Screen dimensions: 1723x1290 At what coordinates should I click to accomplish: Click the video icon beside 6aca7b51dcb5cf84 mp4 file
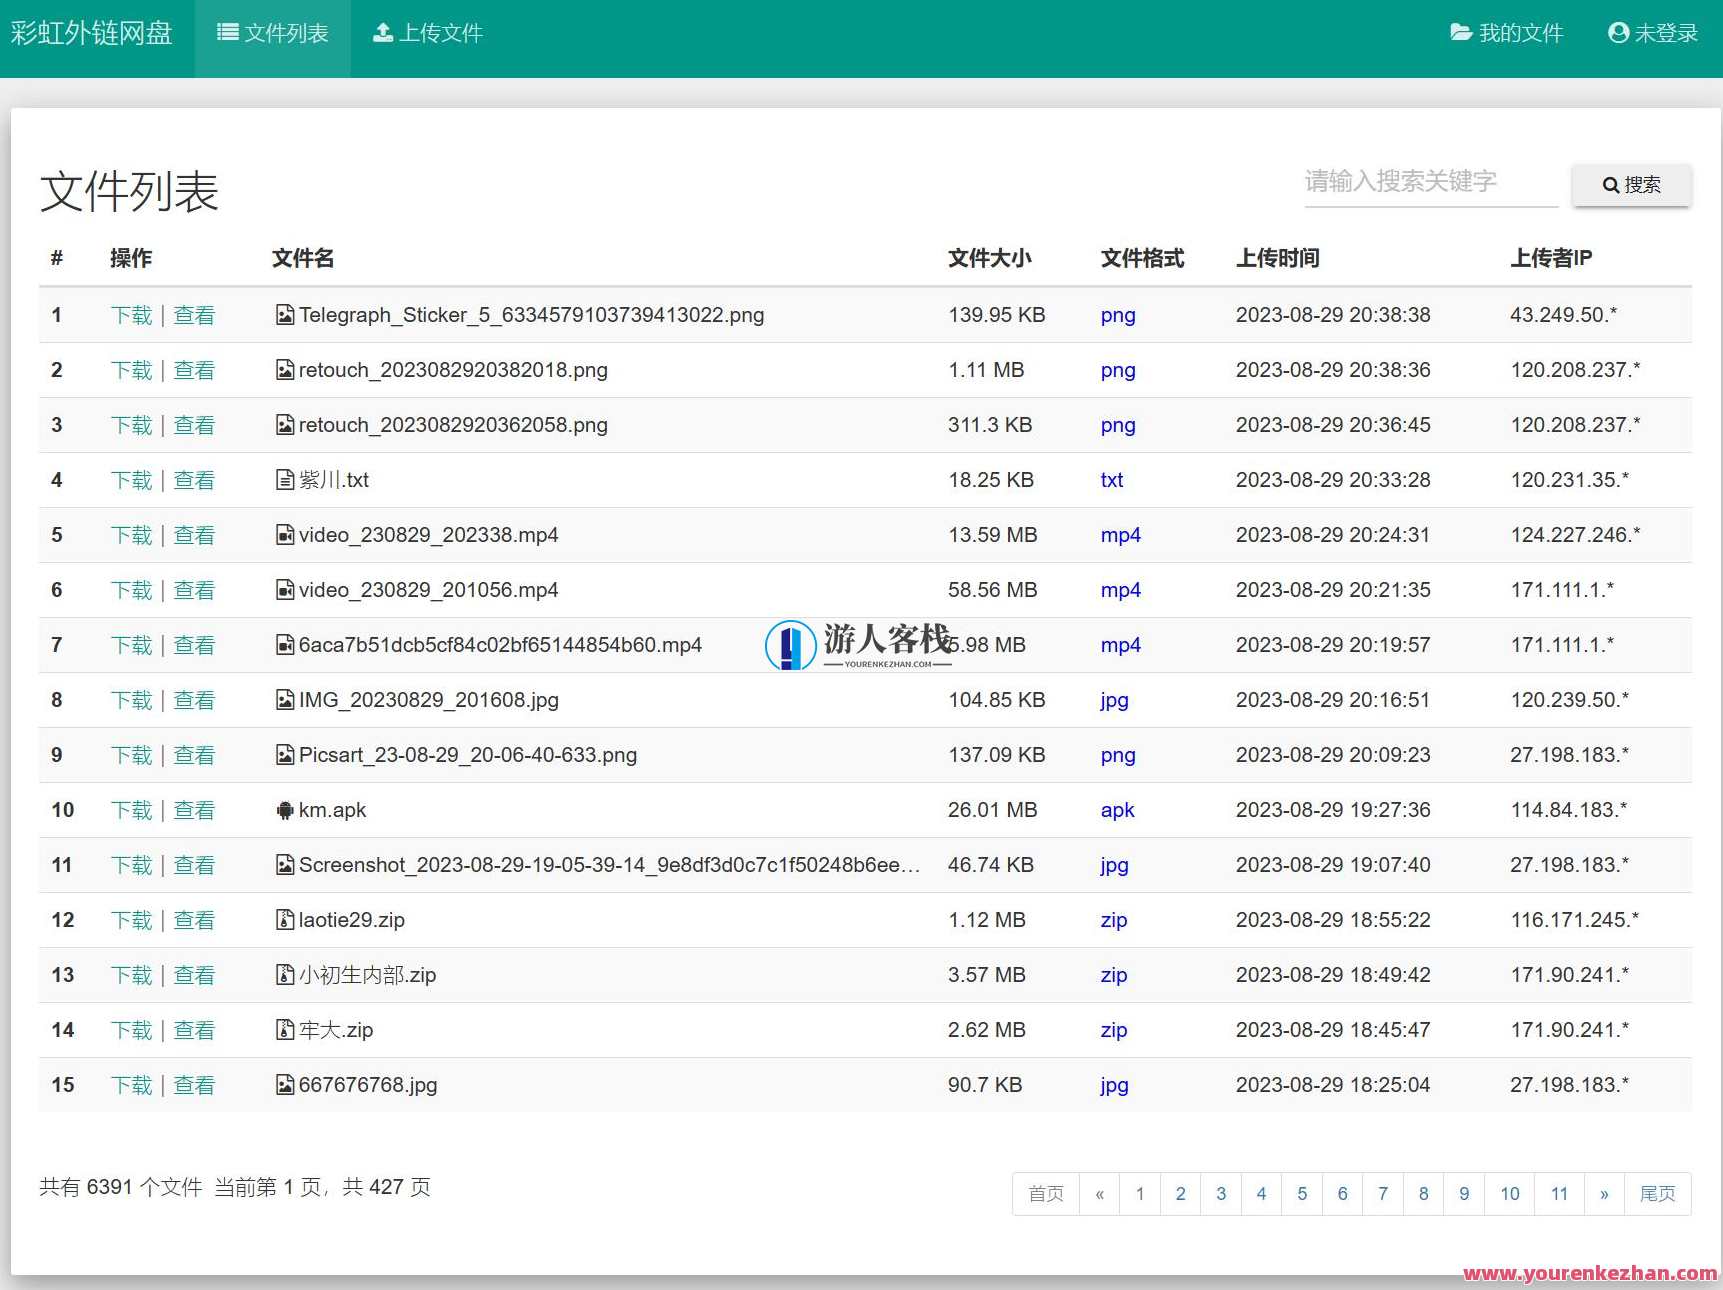(285, 645)
